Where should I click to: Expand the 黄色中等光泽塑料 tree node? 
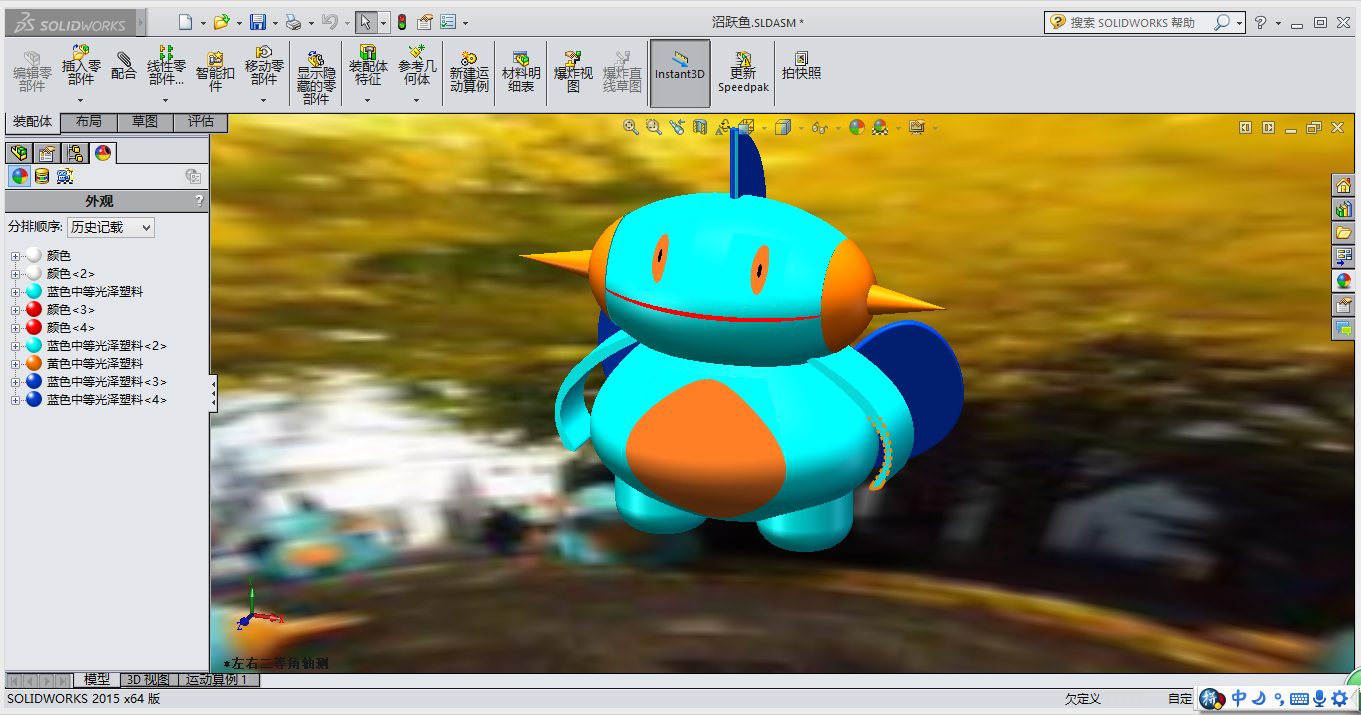click(15, 364)
